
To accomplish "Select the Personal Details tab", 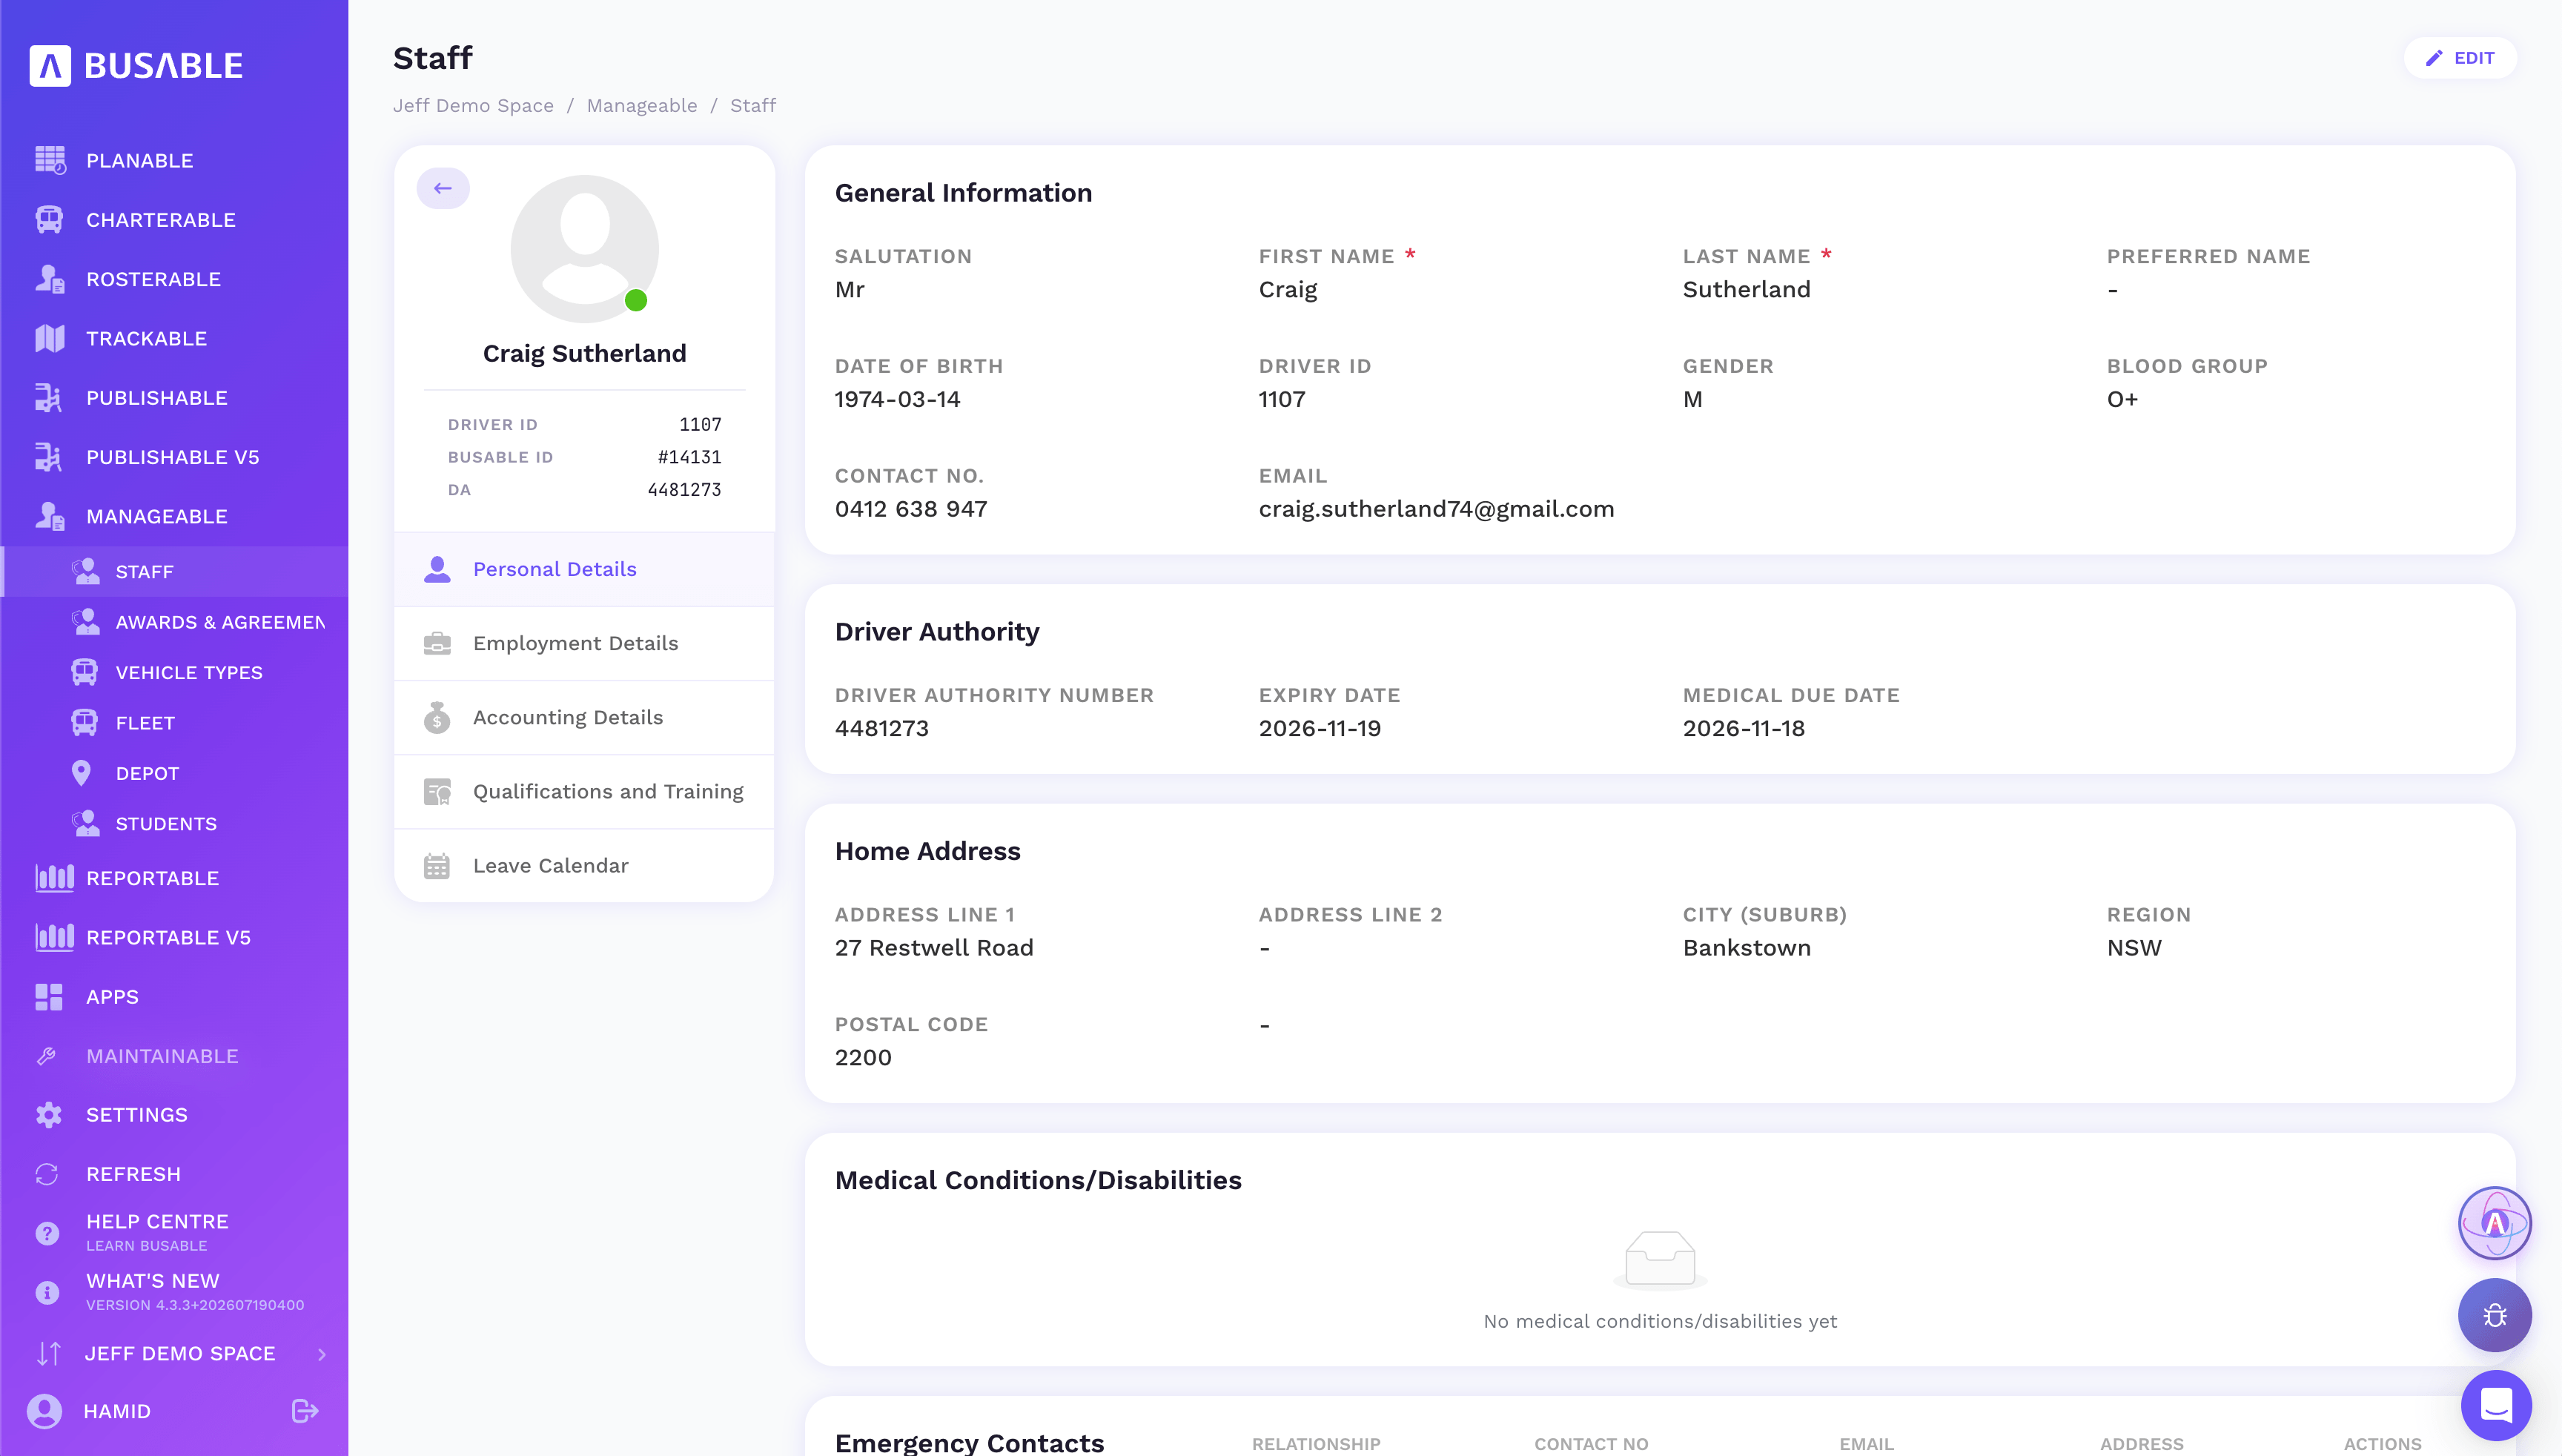I will point(585,569).
